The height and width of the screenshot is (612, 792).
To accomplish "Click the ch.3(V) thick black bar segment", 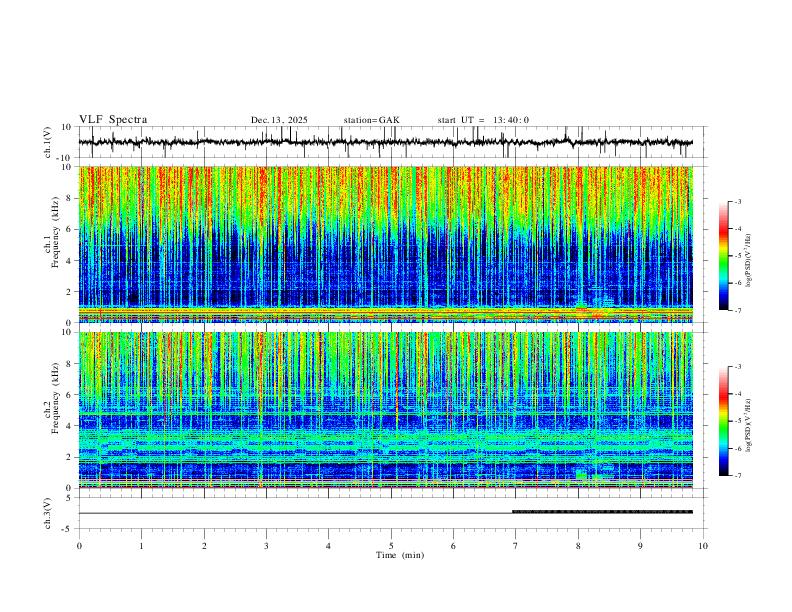I will 602,512.
